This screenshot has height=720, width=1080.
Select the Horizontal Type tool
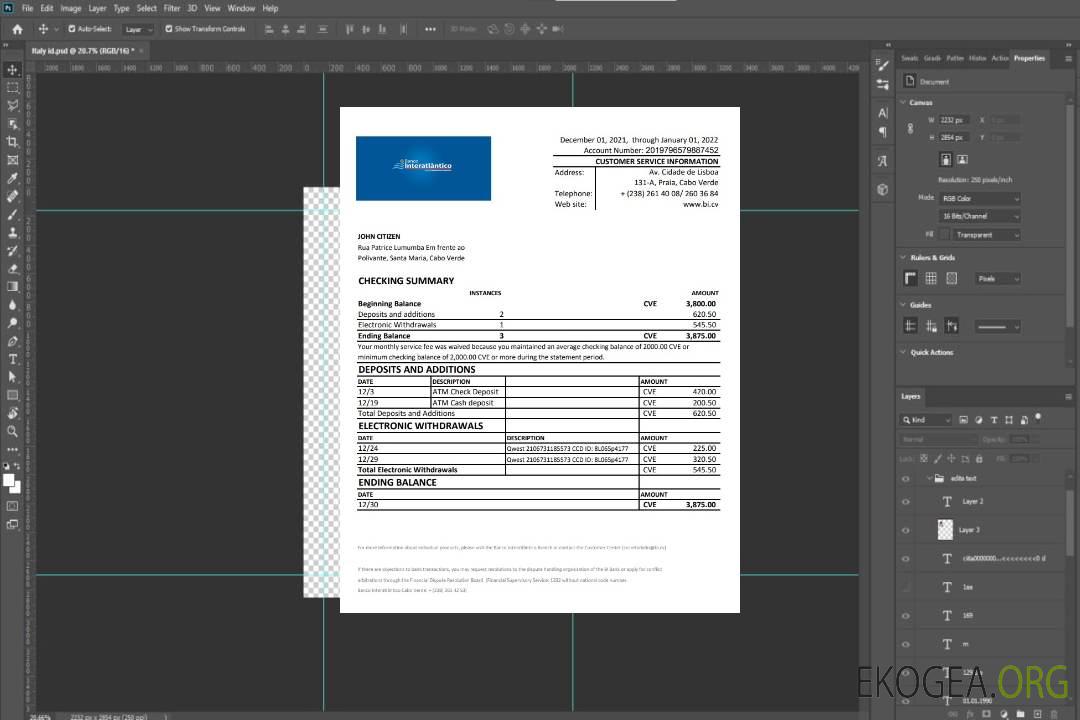click(x=12, y=359)
